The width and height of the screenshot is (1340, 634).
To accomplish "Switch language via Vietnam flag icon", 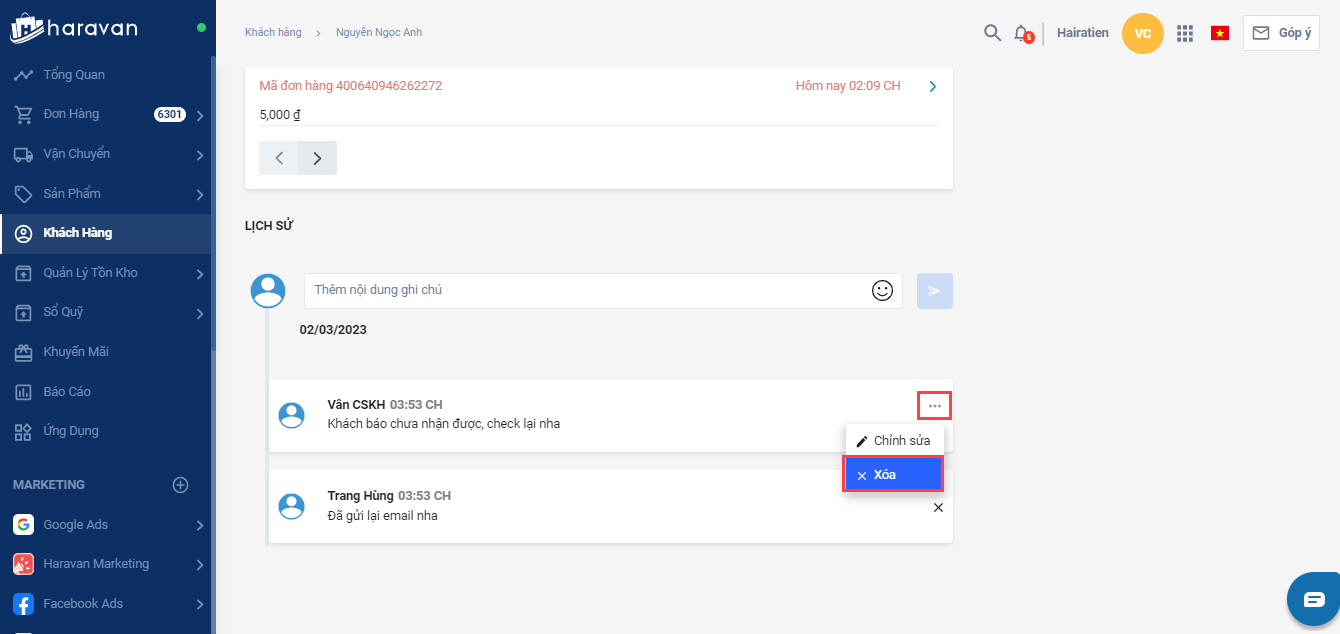I will (x=1220, y=33).
